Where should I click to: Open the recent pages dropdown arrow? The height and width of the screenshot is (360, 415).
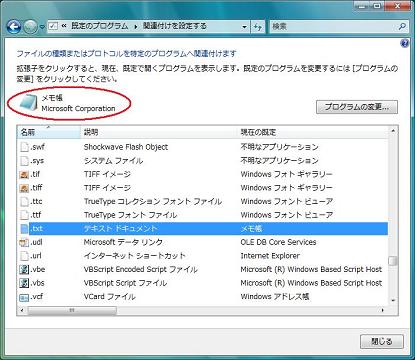point(42,27)
